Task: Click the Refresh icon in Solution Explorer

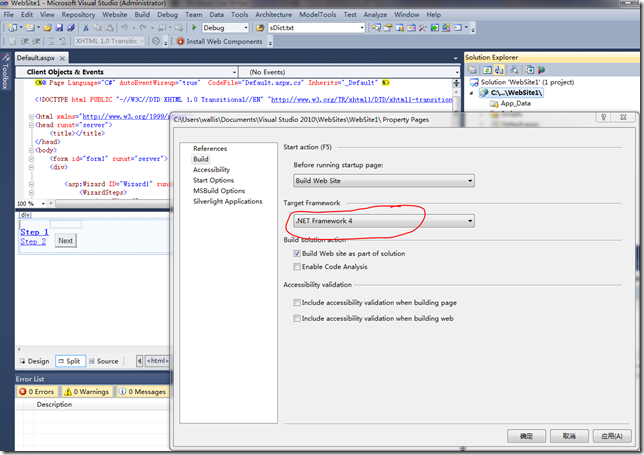Action: pyautogui.click(x=487, y=70)
